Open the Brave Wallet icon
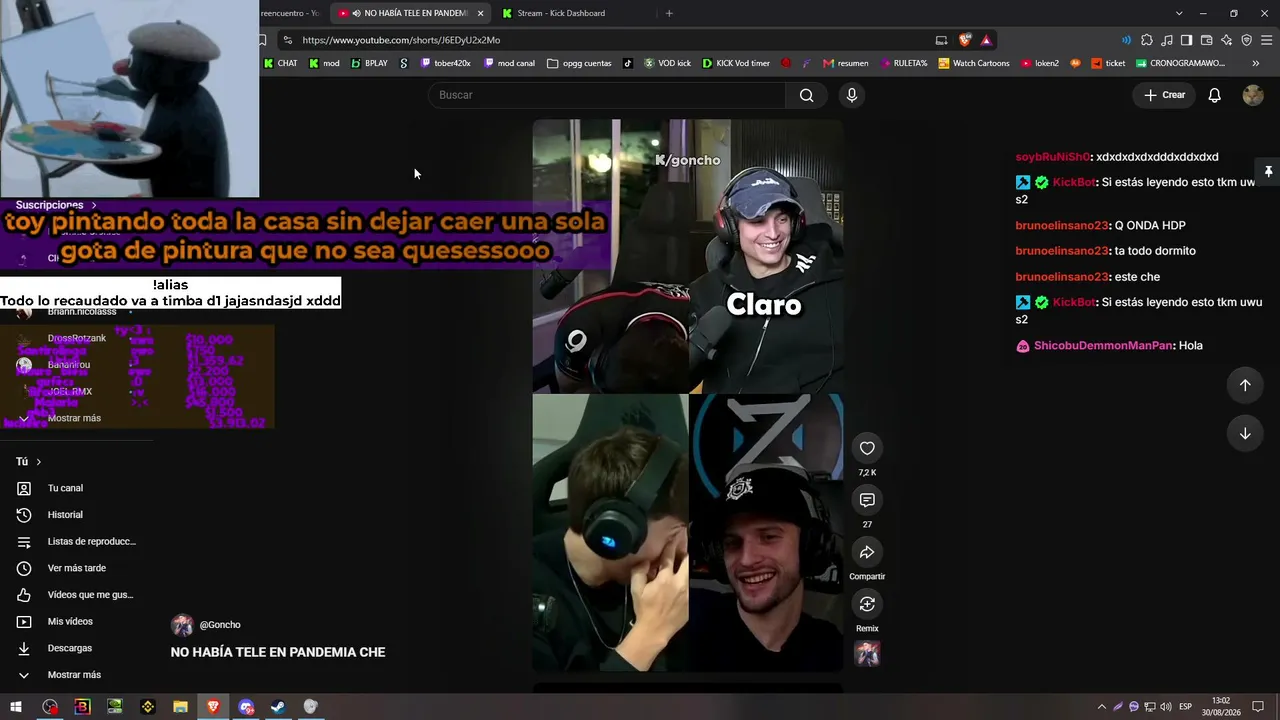Image resolution: width=1280 pixels, height=720 pixels. pos(1206,40)
